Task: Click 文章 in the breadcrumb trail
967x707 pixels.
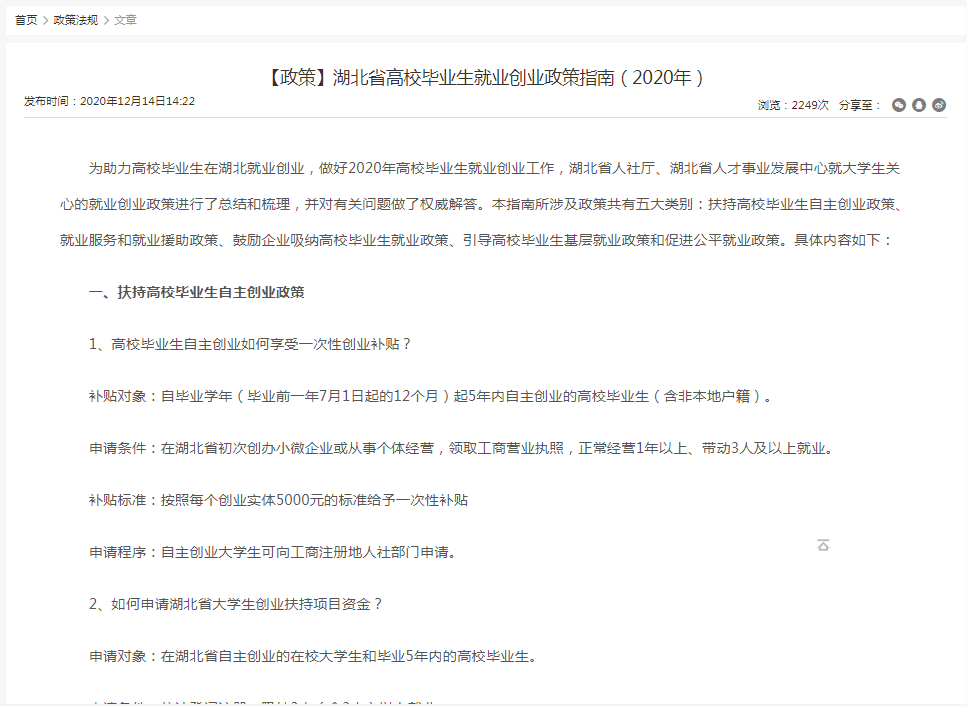Action: point(125,20)
